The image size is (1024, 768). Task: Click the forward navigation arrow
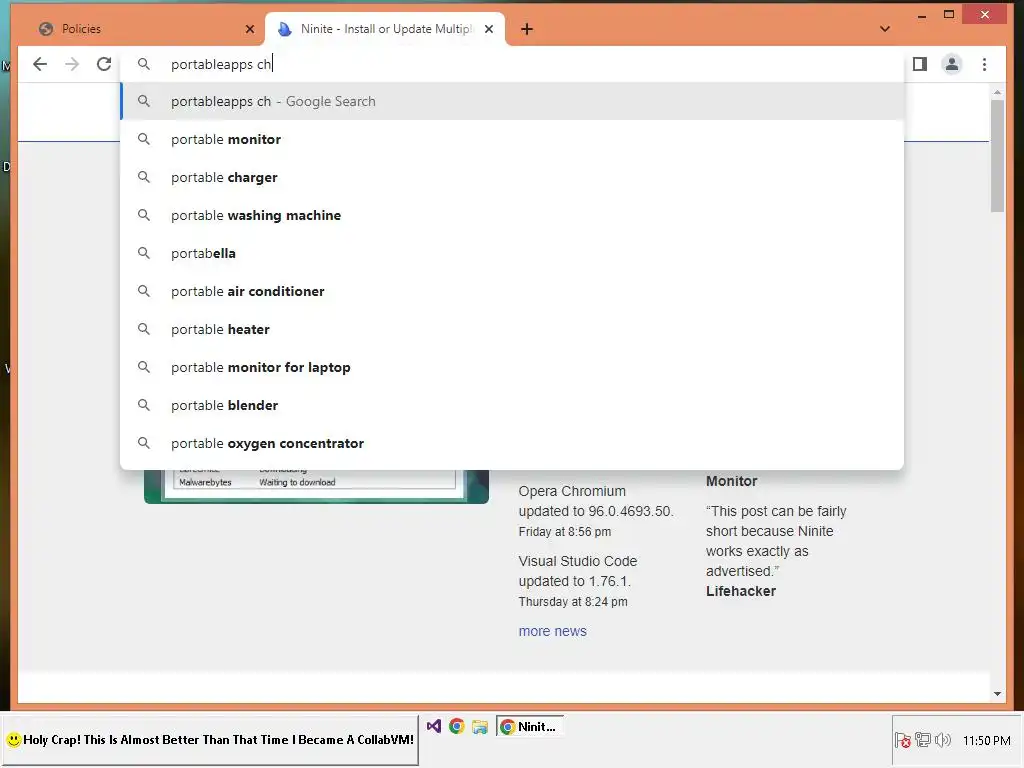click(x=72, y=64)
